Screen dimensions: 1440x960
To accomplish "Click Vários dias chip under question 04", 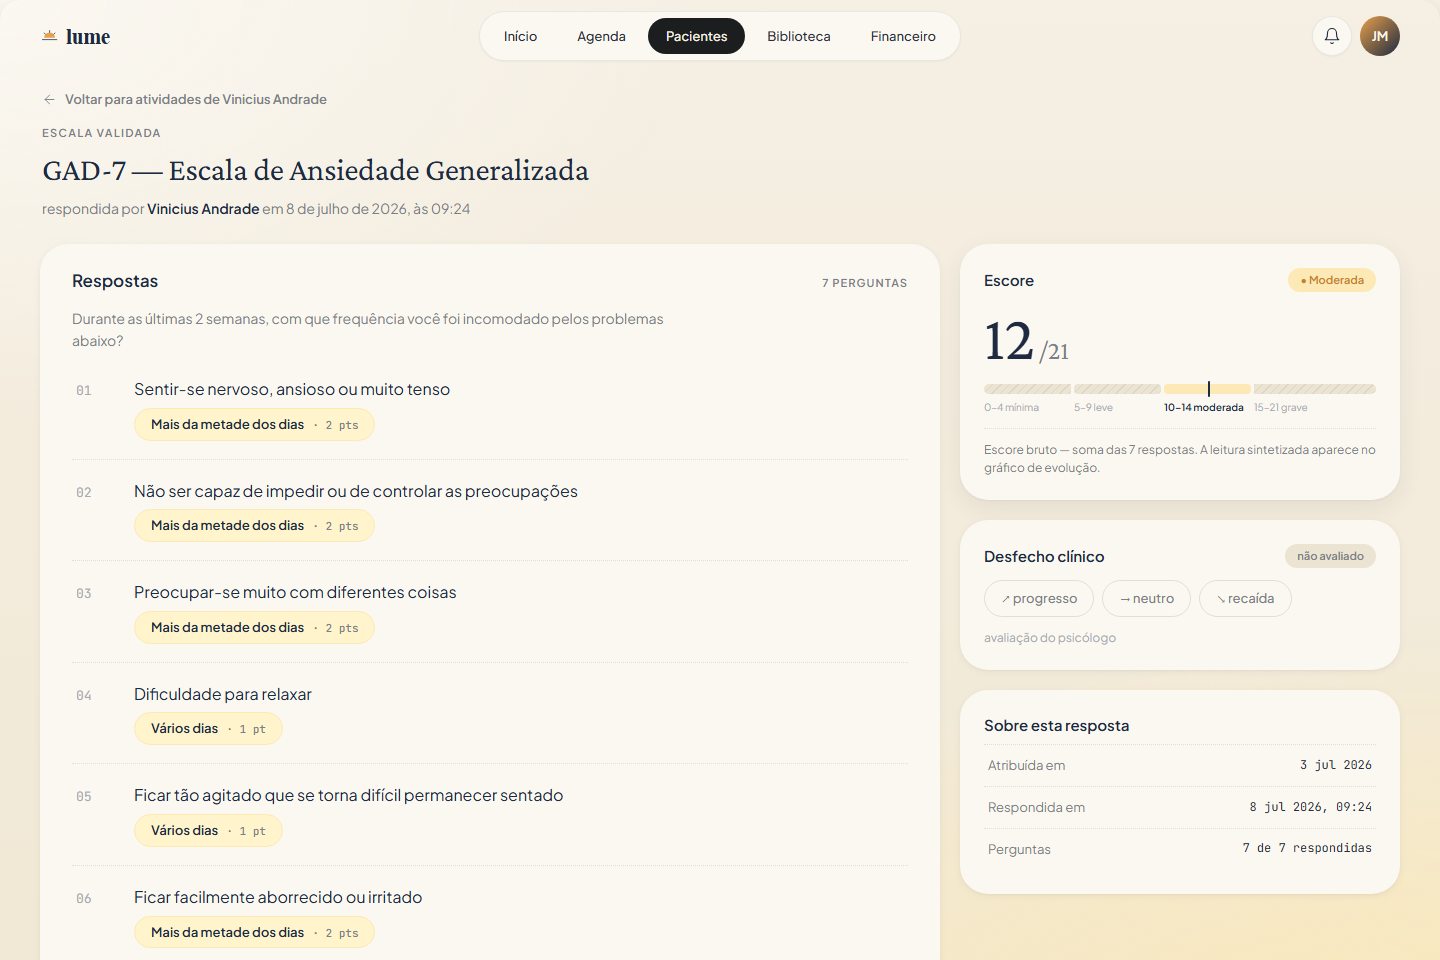I will (x=208, y=728).
